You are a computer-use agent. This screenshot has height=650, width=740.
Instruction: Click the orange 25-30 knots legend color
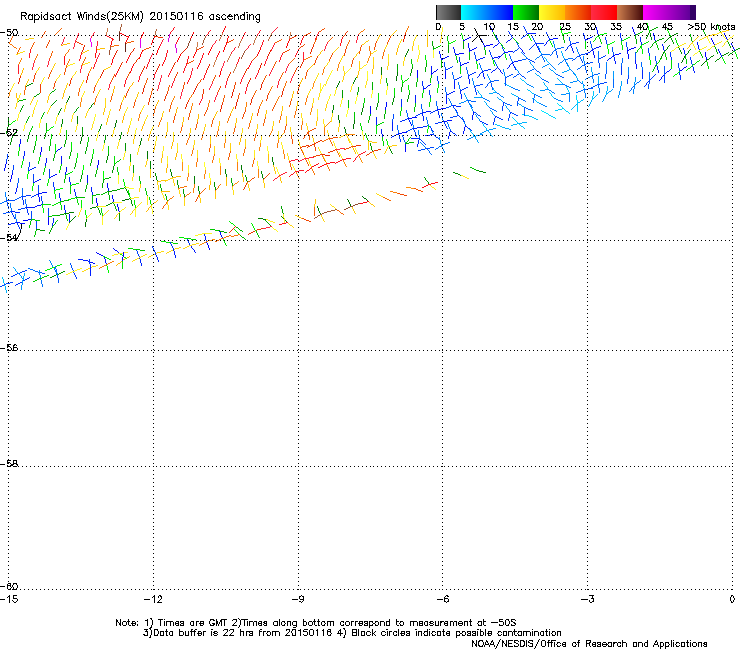click(x=578, y=12)
